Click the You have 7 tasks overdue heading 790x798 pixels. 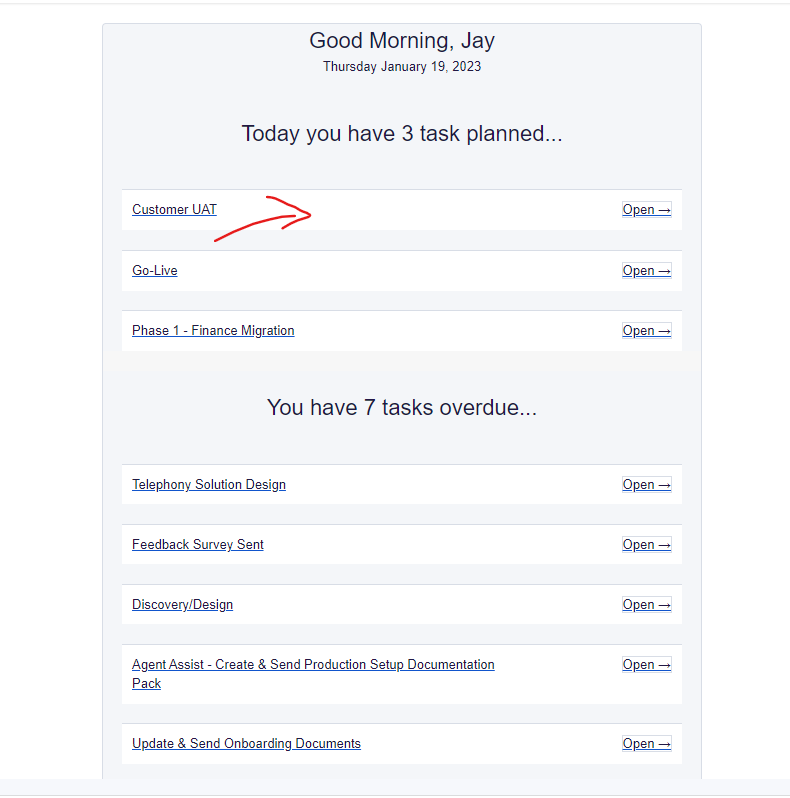pos(402,408)
